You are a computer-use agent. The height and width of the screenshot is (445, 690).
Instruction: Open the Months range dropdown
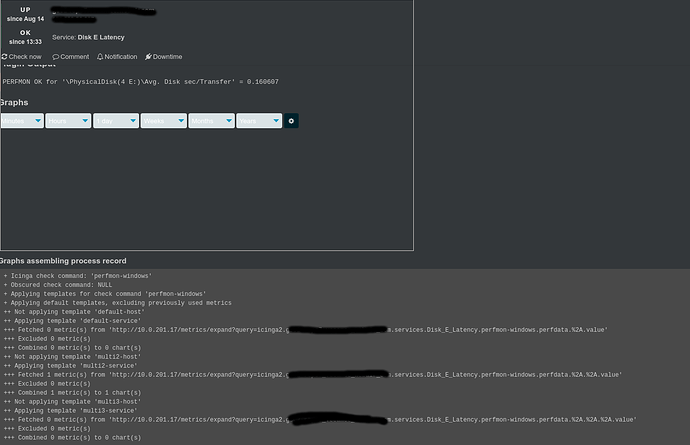212,121
